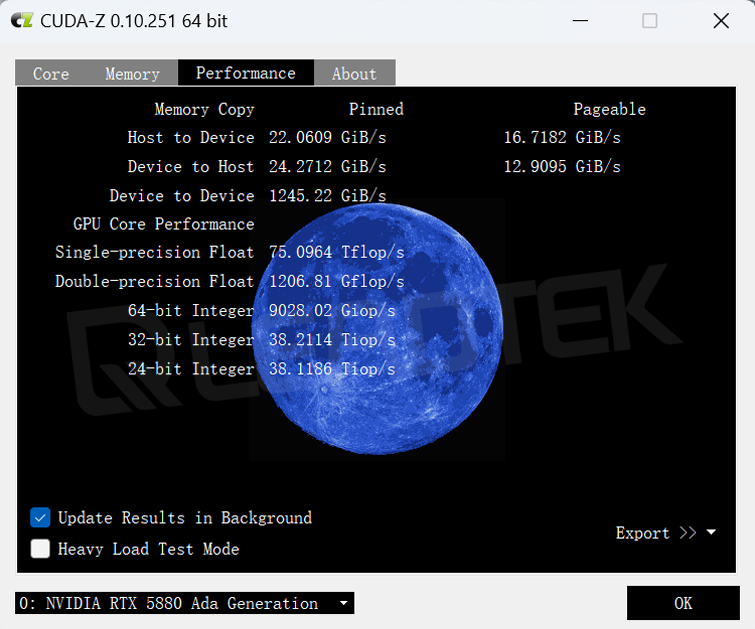
Task: Click the 24-bit Integer label
Action: click(191, 369)
